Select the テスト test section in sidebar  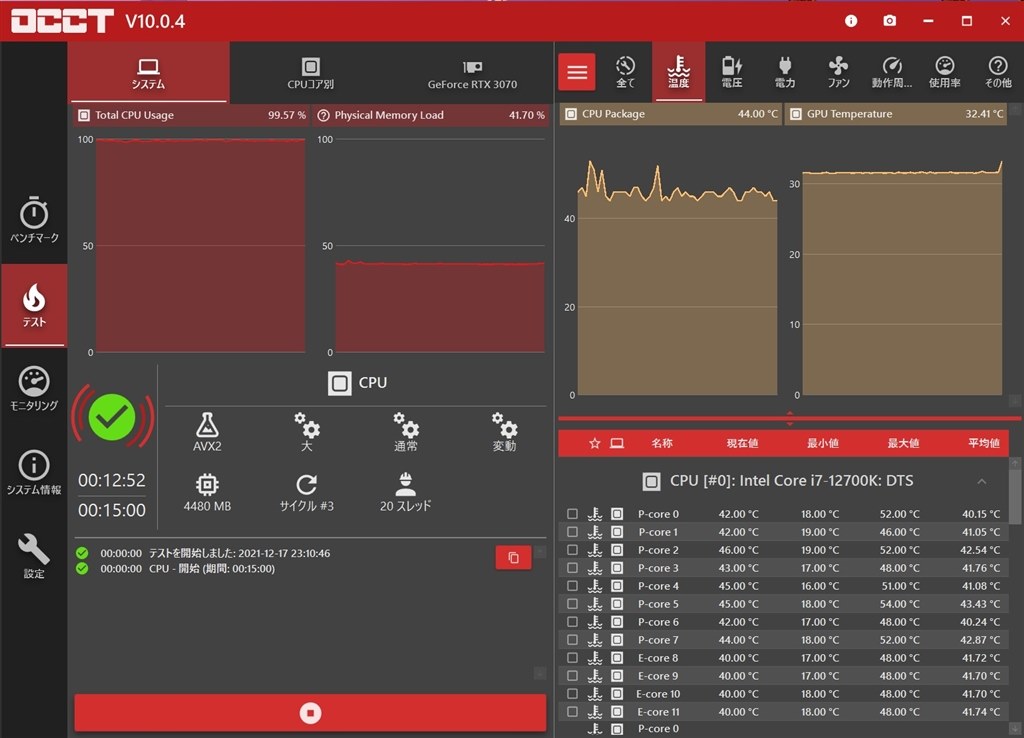pos(34,306)
